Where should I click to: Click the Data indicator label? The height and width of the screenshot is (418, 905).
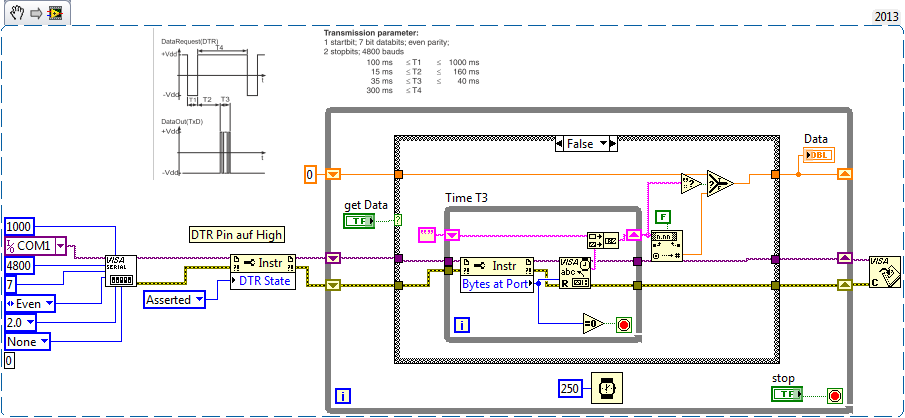click(x=816, y=139)
